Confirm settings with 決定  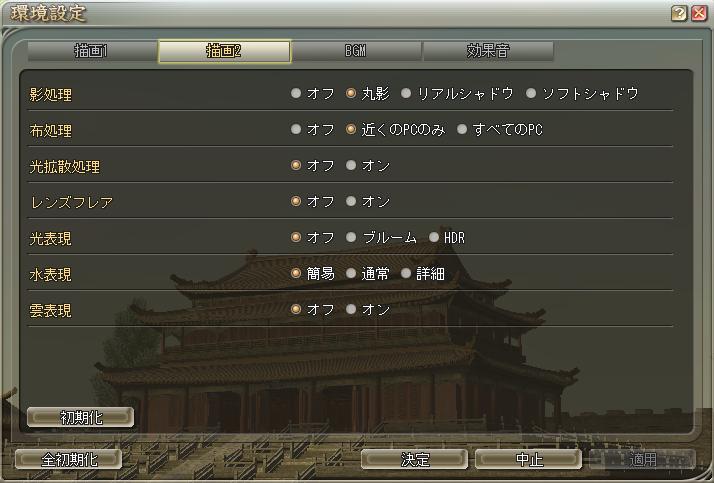click(x=414, y=459)
